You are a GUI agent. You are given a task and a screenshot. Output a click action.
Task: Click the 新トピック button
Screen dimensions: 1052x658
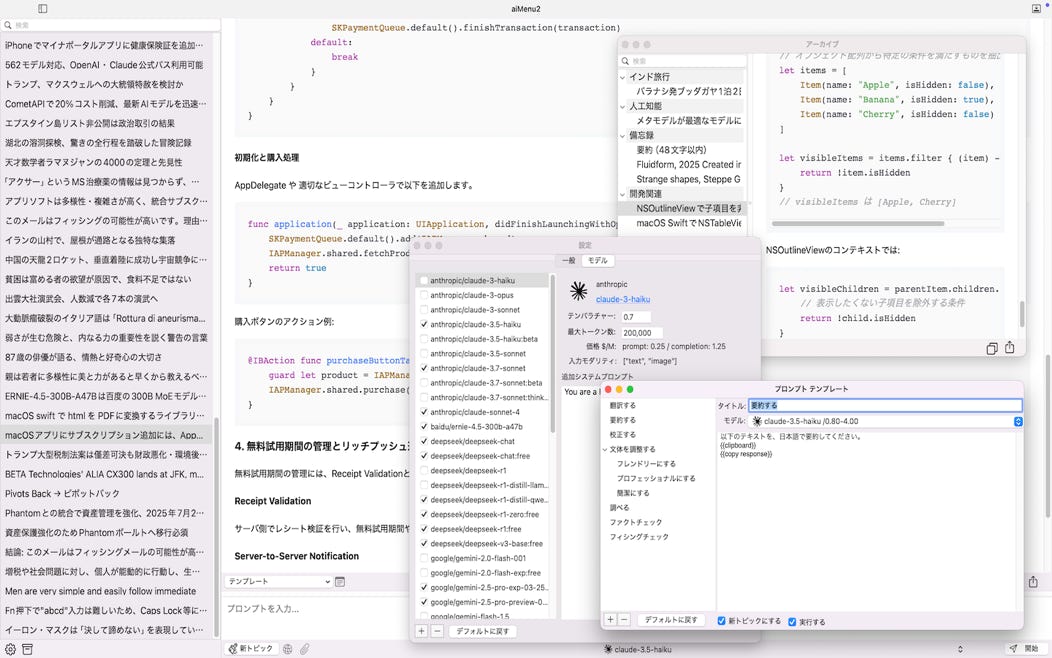coord(252,649)
